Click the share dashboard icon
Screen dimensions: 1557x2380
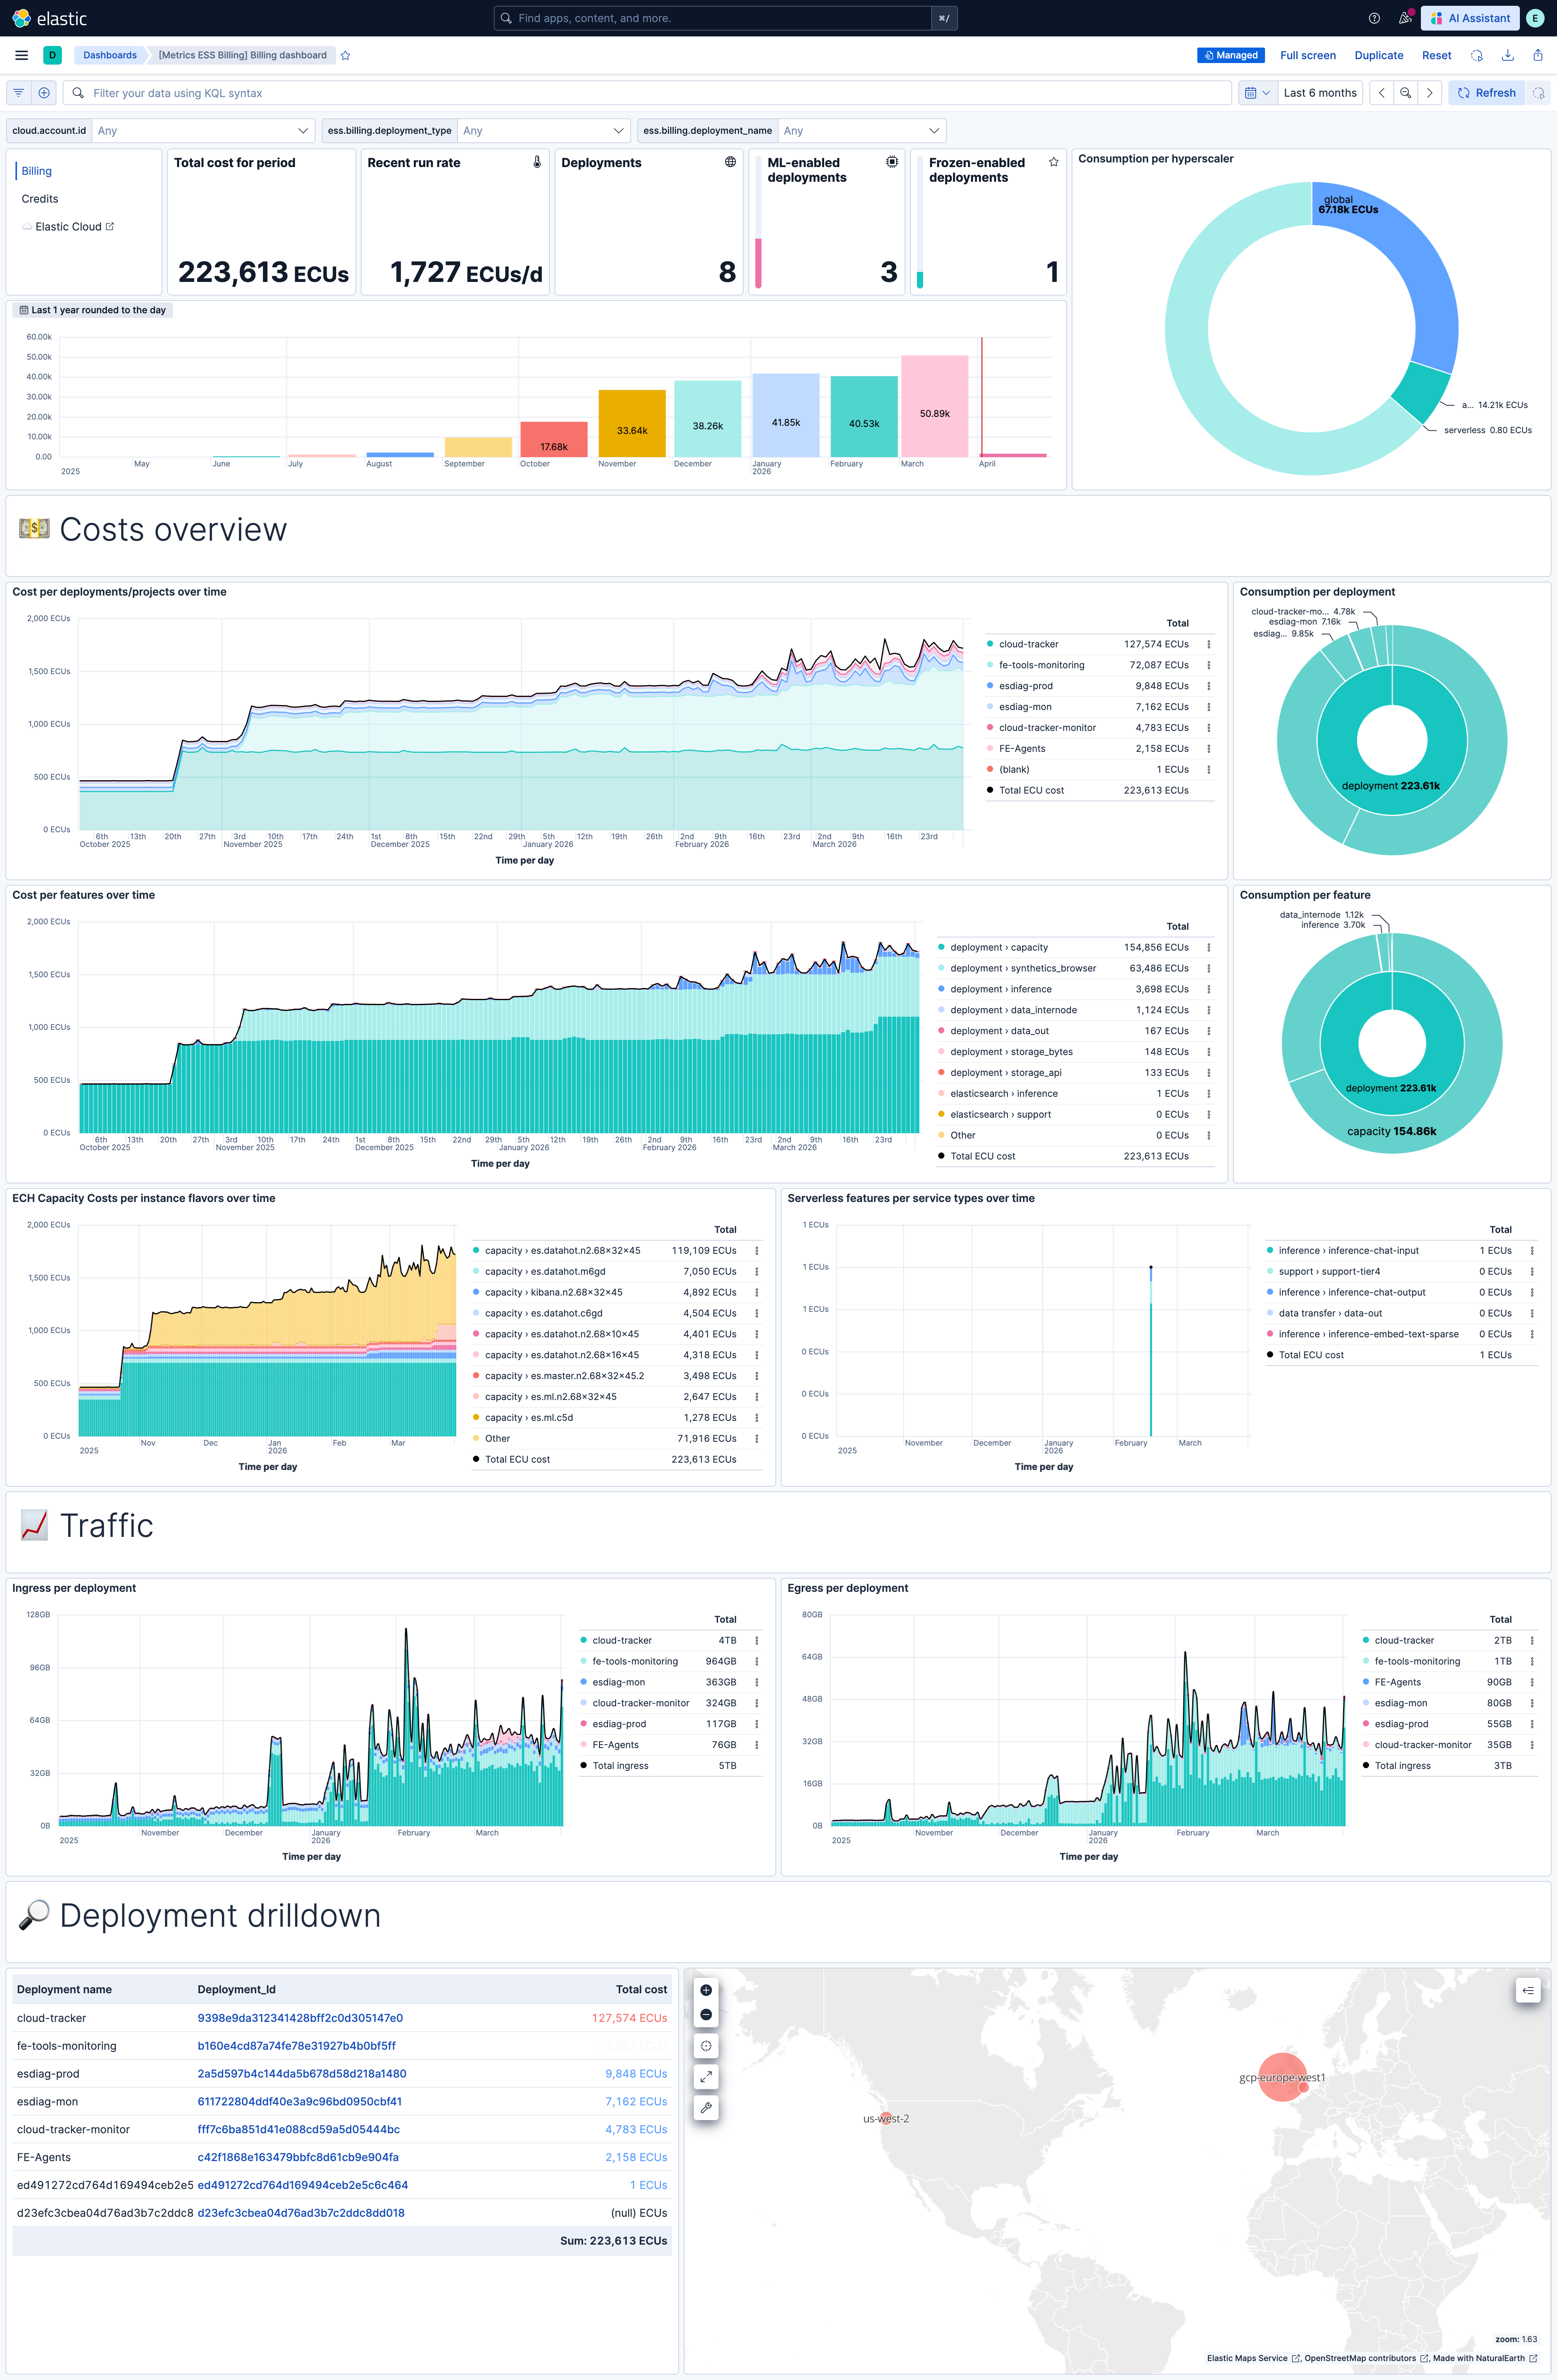click(1538, 55)
